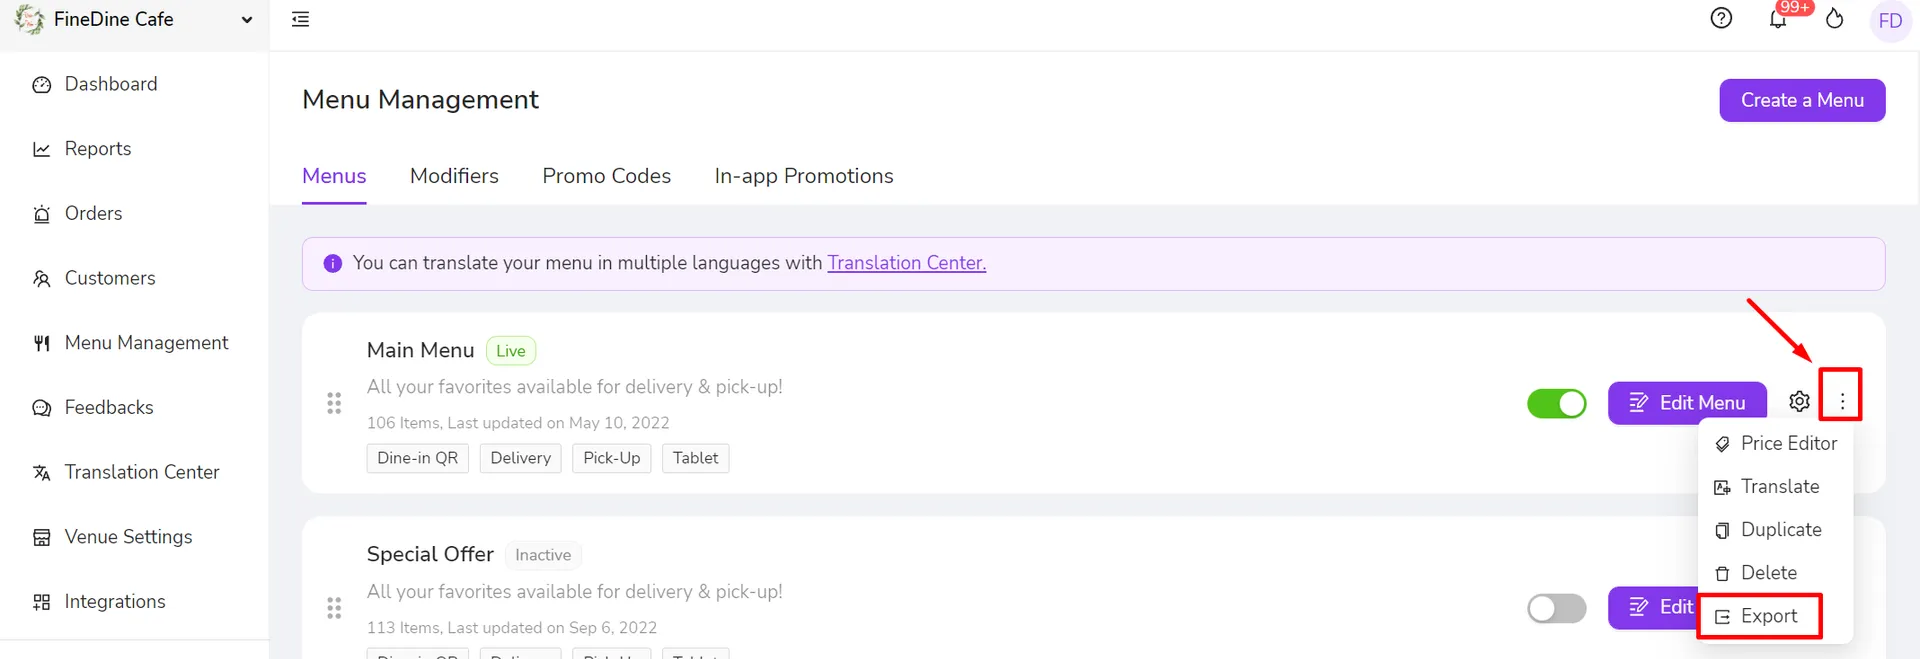Image resolution: width=1920 pixels, height=659 pixels.
Task: Click the Special Offer drag handle
Action: (x=334, y=608)
